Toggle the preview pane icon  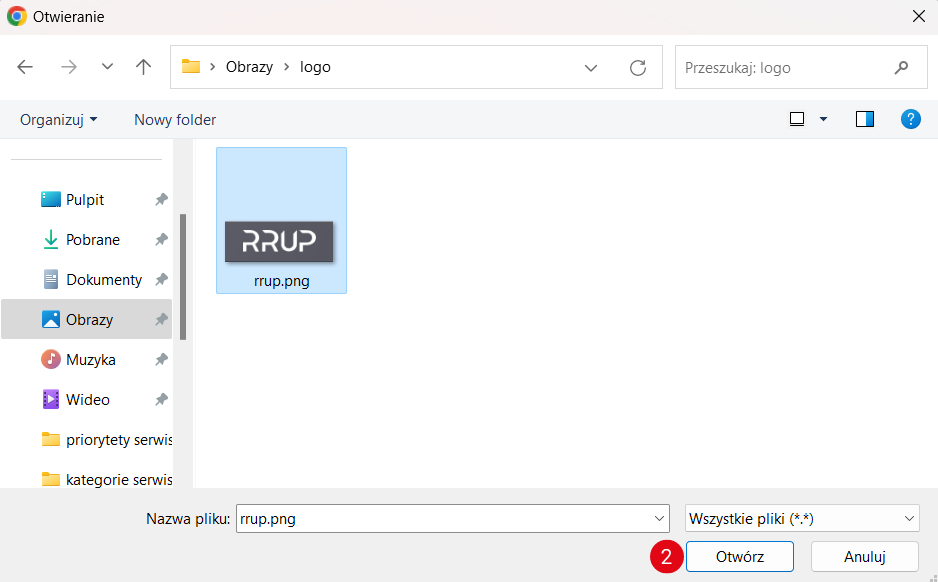865,119
